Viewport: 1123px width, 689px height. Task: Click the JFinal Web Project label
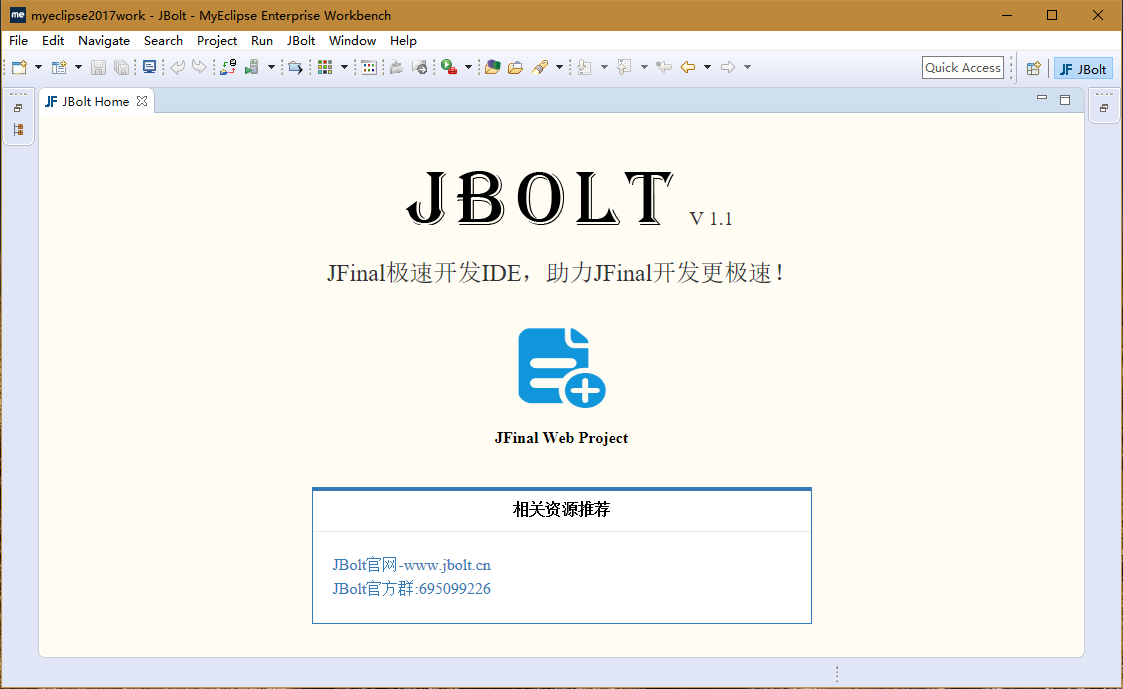tap(562, 438)
